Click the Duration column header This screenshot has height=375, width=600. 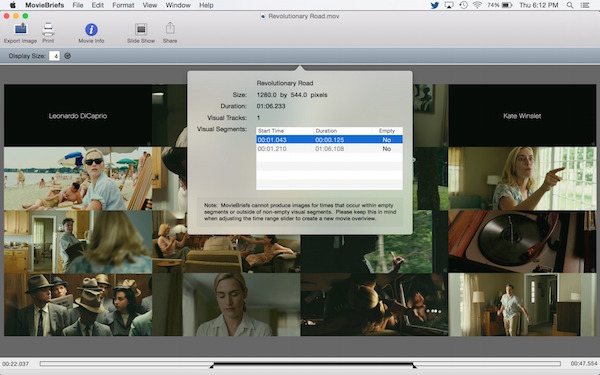(x=342, y=131)
